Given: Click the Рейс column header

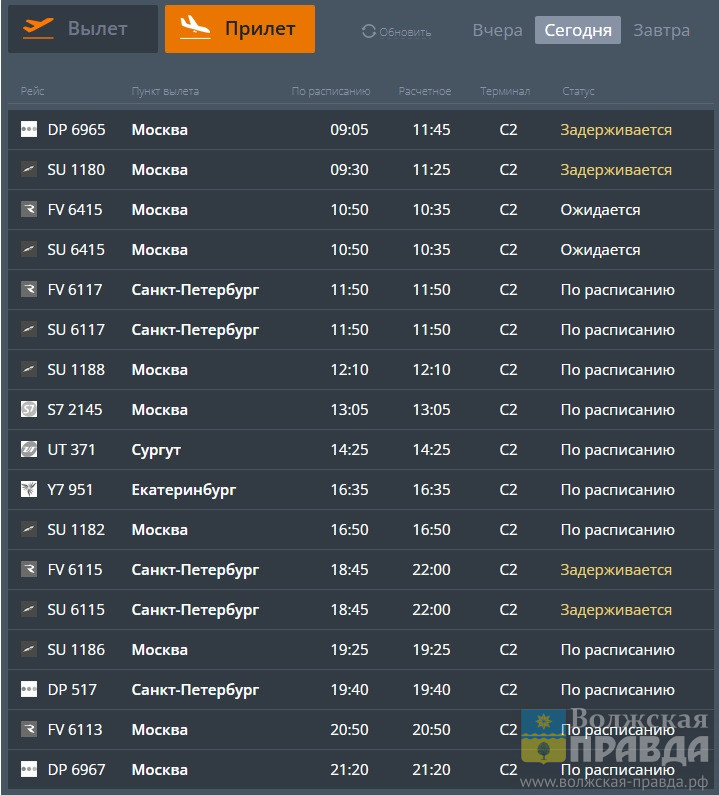Looking at the screenshot, I should click(32, 91).
